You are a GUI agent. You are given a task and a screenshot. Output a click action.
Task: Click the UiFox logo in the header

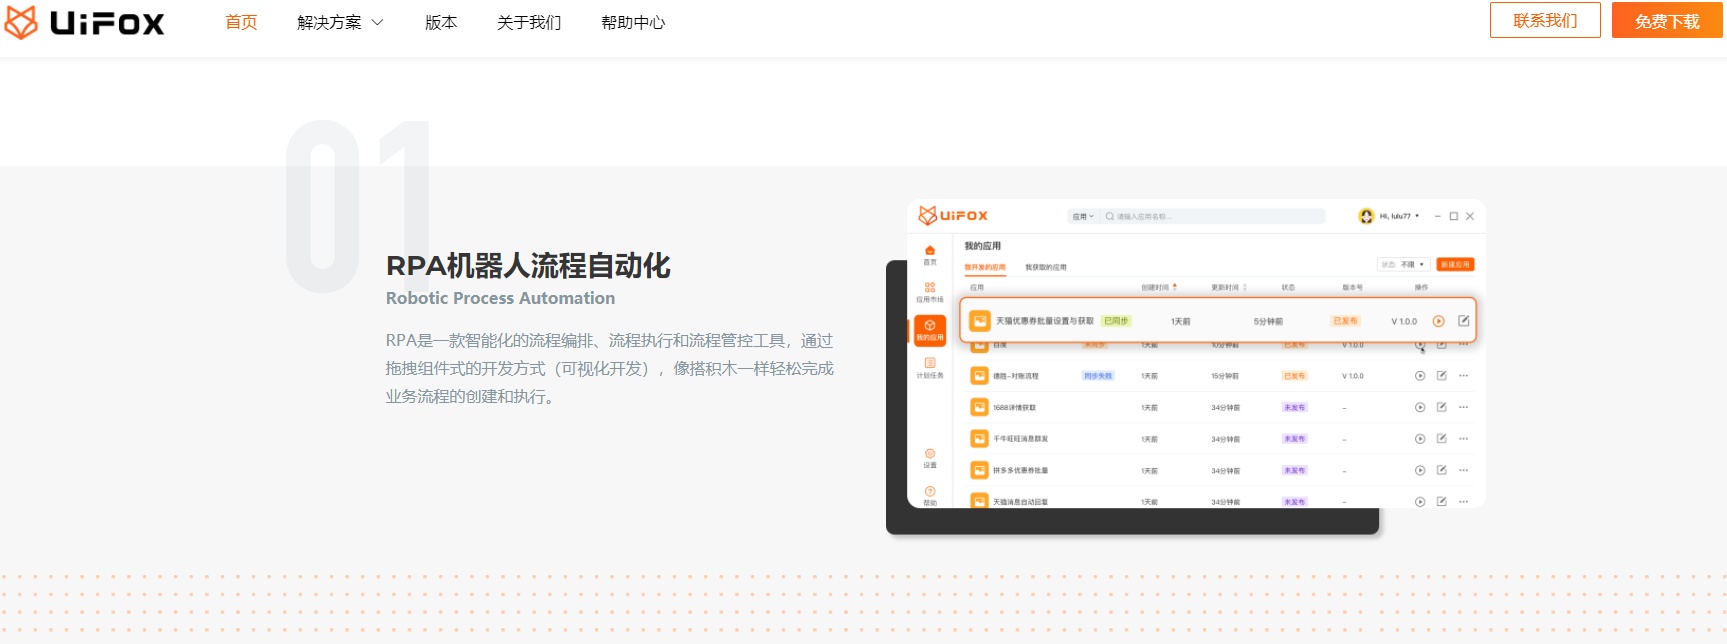tap(85, 22)
